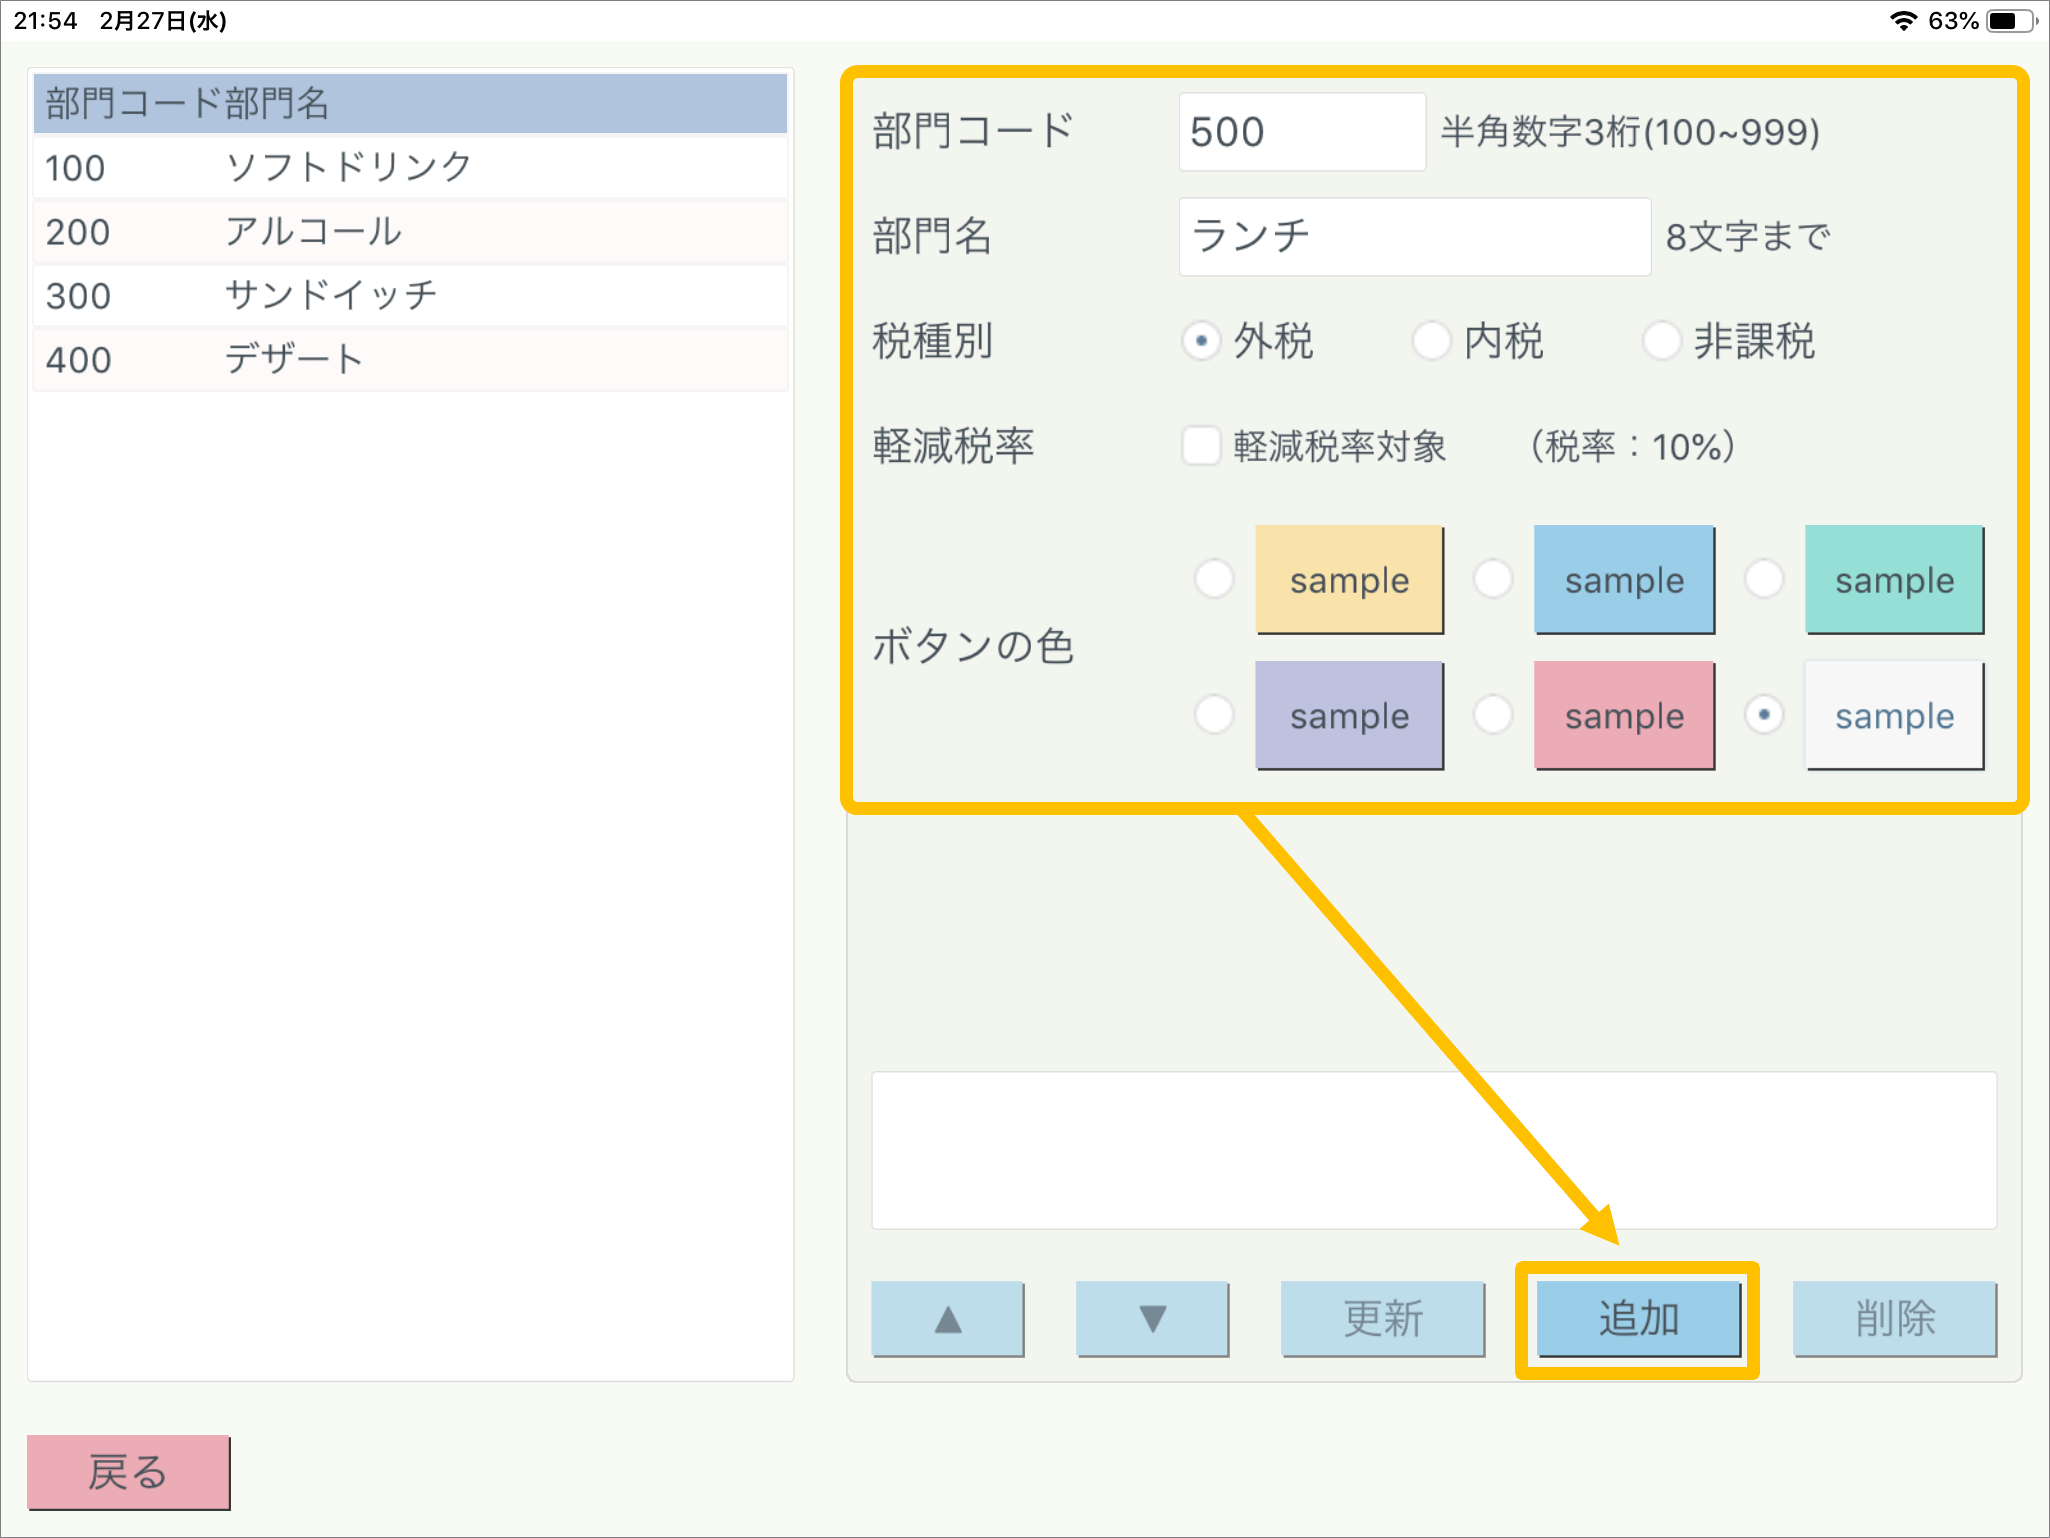
Task: Click the move-up triangle button
Action: coord(947,1319)
